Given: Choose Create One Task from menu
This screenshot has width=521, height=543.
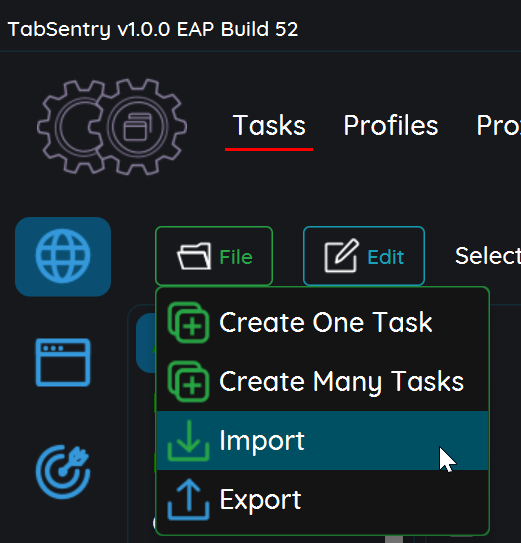Looking at the screenshot, I should click(323, 323).
